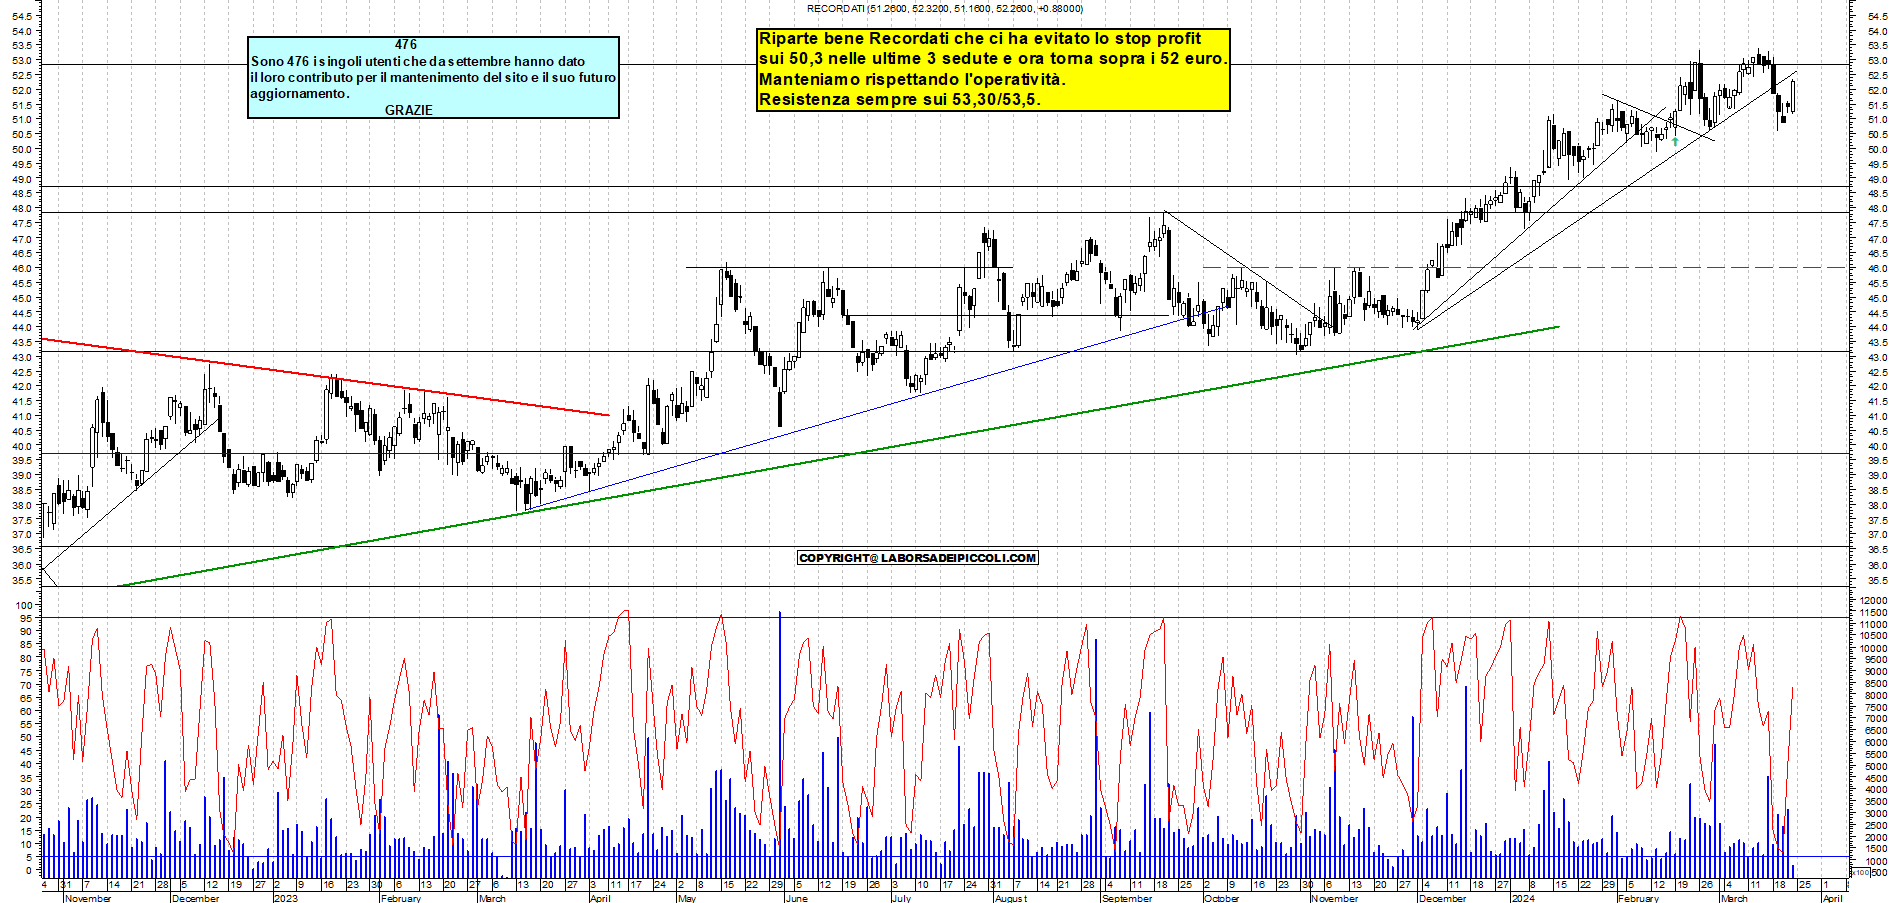Click the 'GRAZIE' text in the cyan box
The height and width of the screenshot is (903, 1890).
[409, 110]
